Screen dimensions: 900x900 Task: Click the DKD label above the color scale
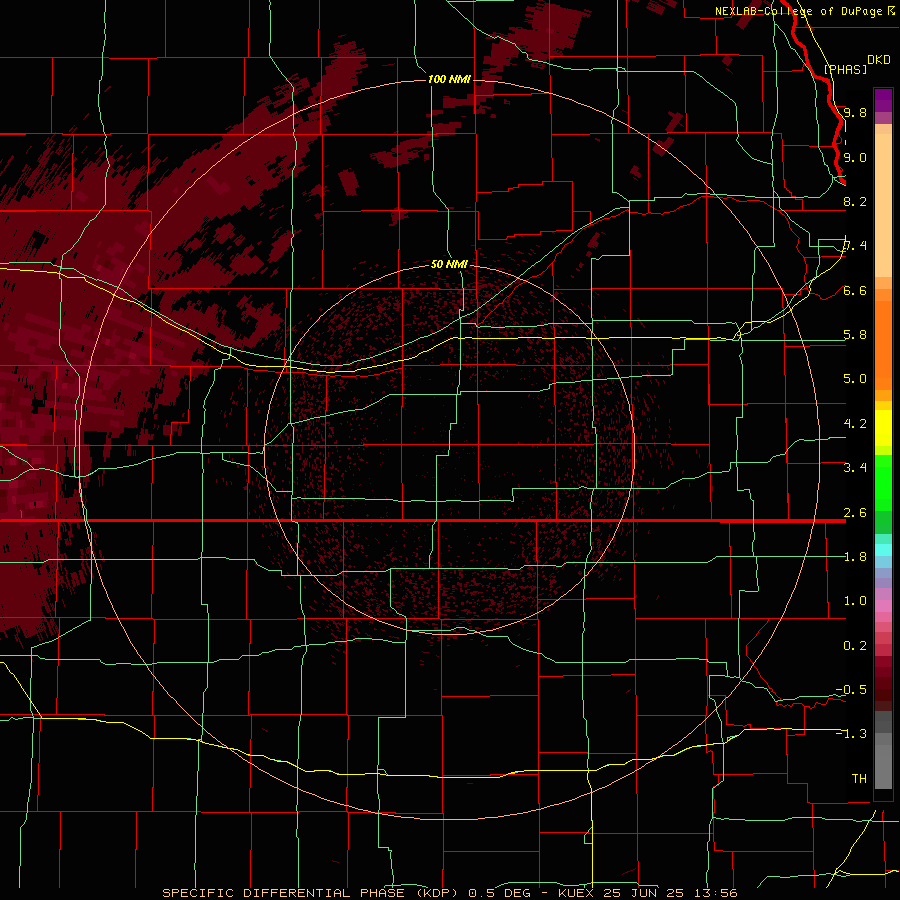click(x=879, y=60)
